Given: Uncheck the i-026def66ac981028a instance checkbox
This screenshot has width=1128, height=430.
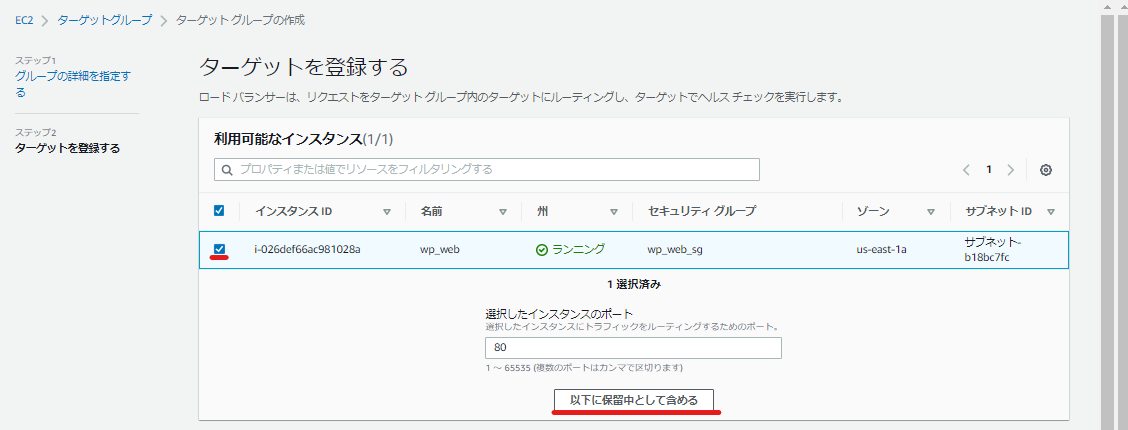Looking at the screenshot, I should click(x=219, y=250).
